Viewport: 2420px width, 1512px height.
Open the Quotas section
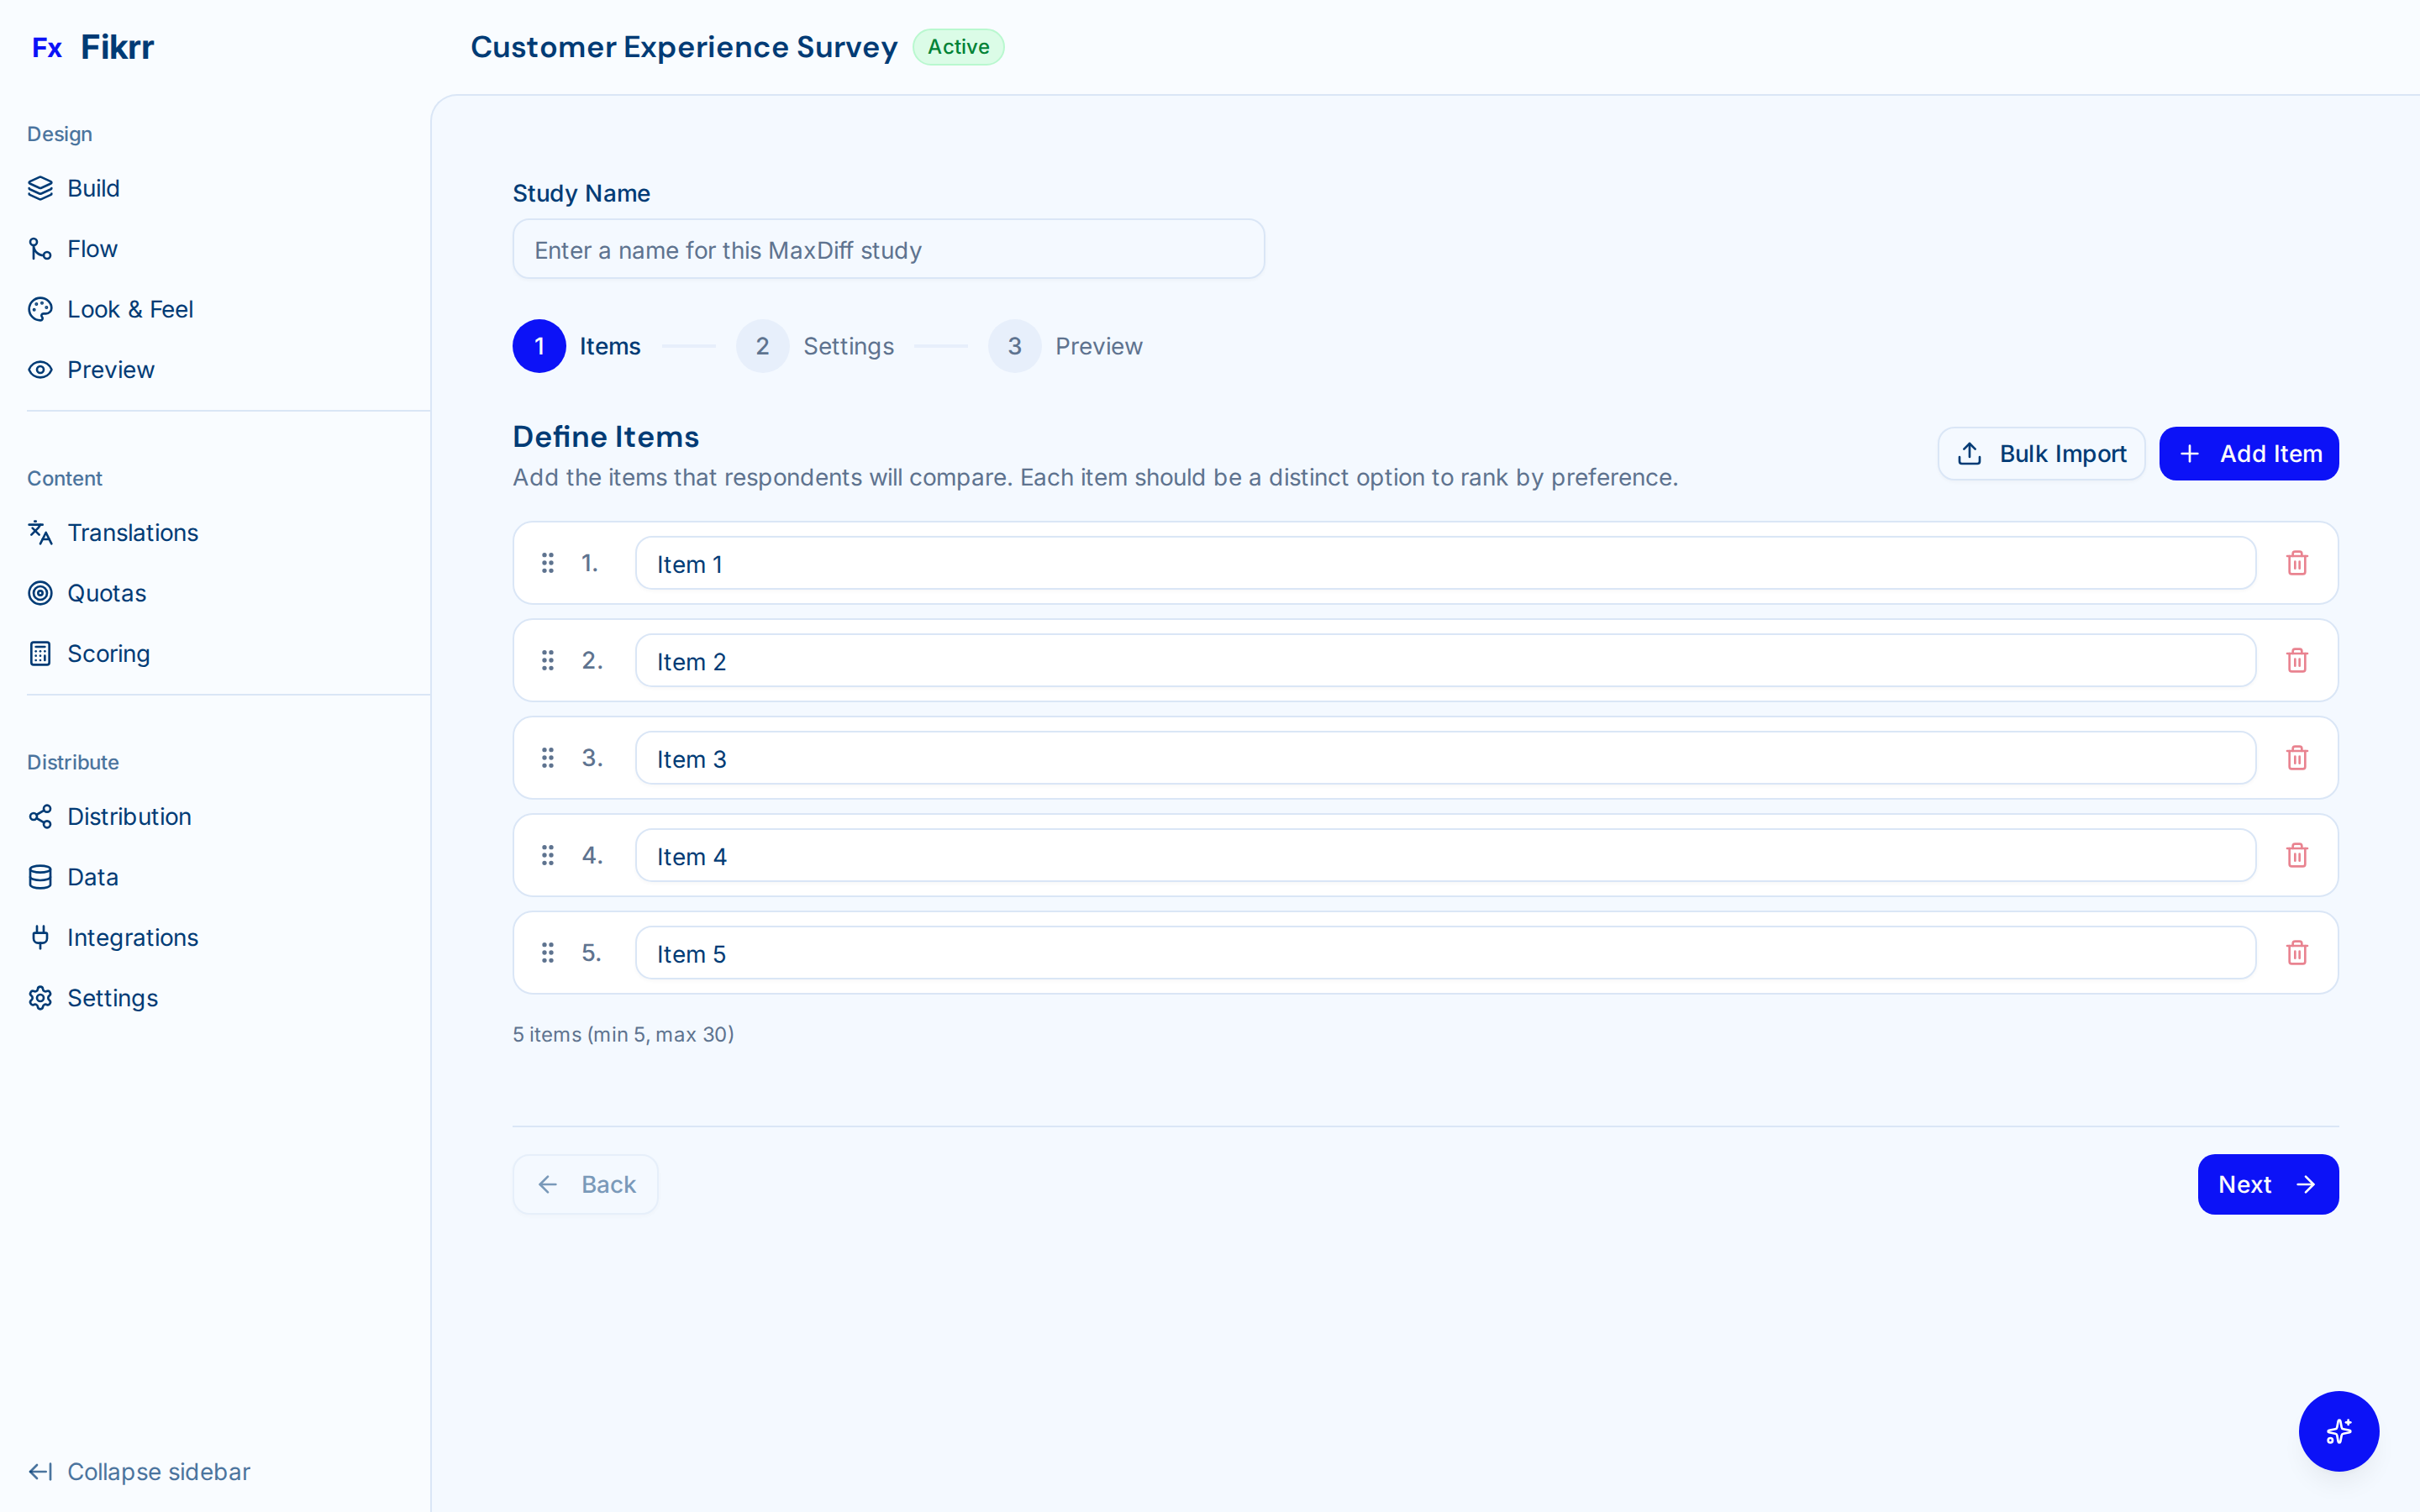106,593
